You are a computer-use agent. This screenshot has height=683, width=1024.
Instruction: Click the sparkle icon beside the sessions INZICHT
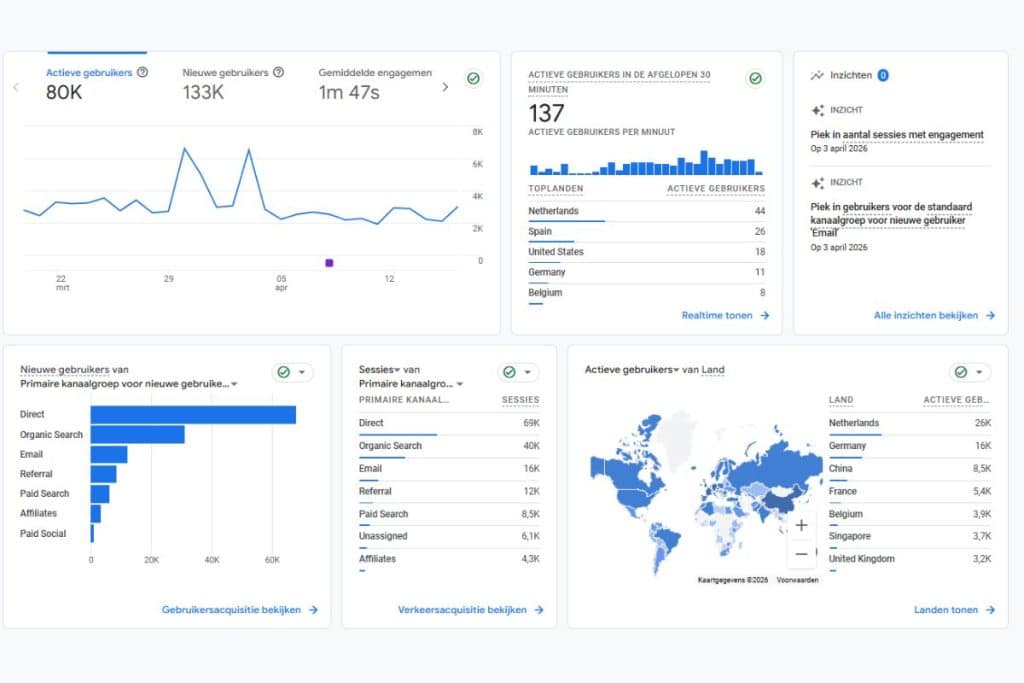pyautogui.click(x=817, y=110)
